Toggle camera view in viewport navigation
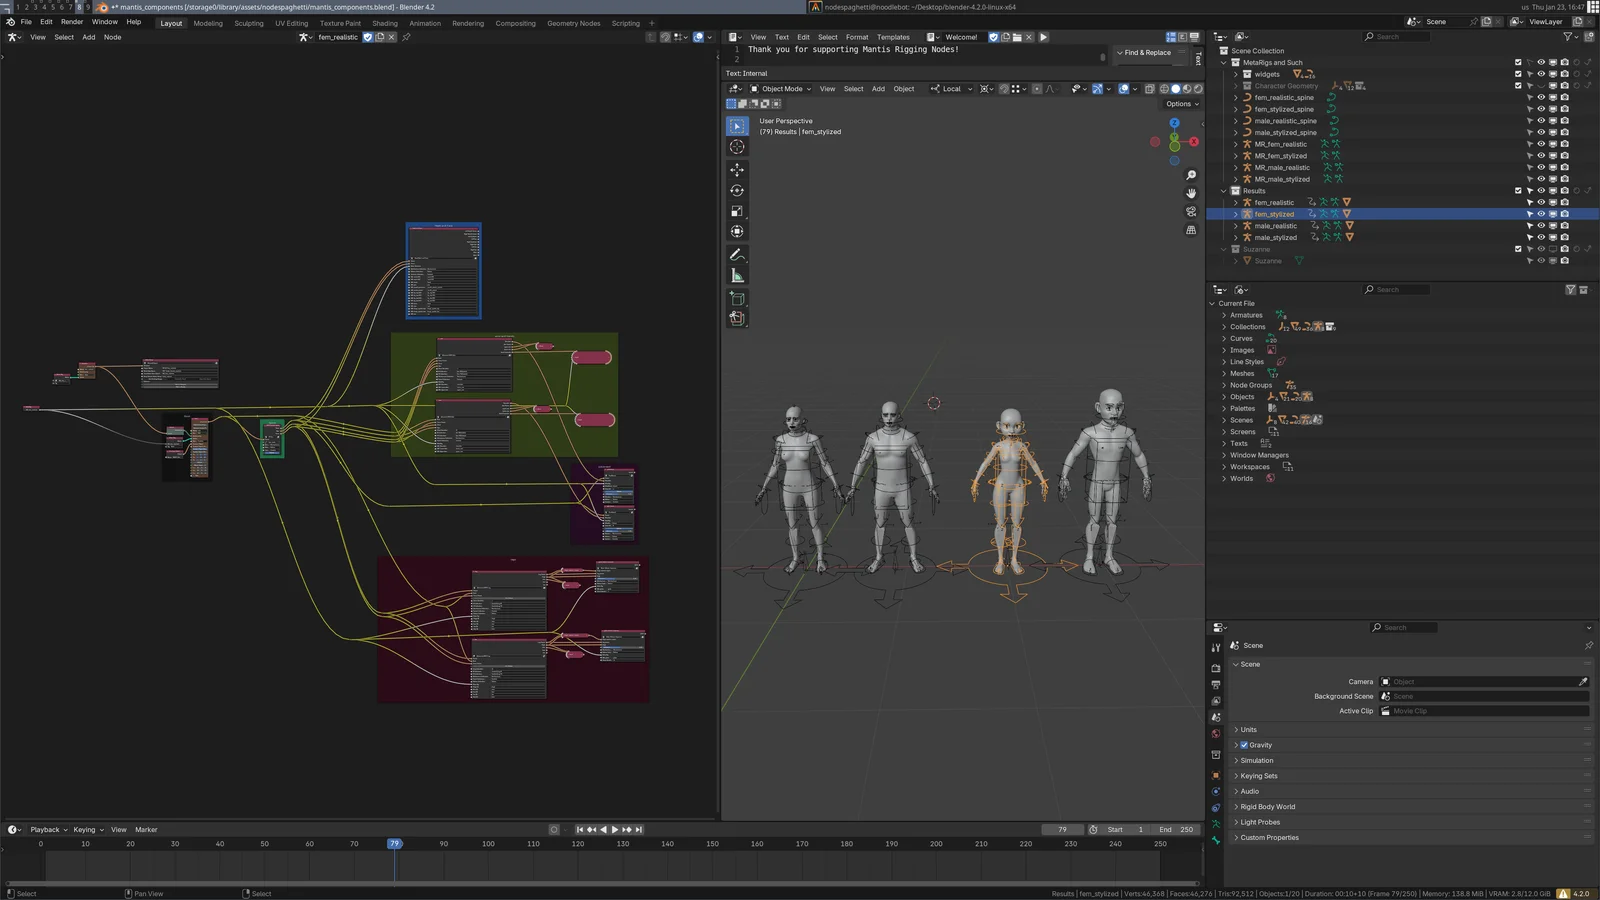The height and width of the screenshot is (900, 1600). [x=1191, y=212]
